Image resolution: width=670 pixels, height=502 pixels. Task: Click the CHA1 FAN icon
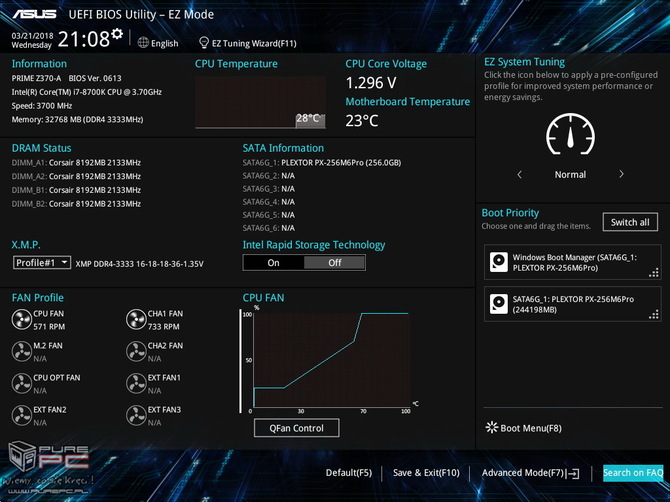coord(136,320)
